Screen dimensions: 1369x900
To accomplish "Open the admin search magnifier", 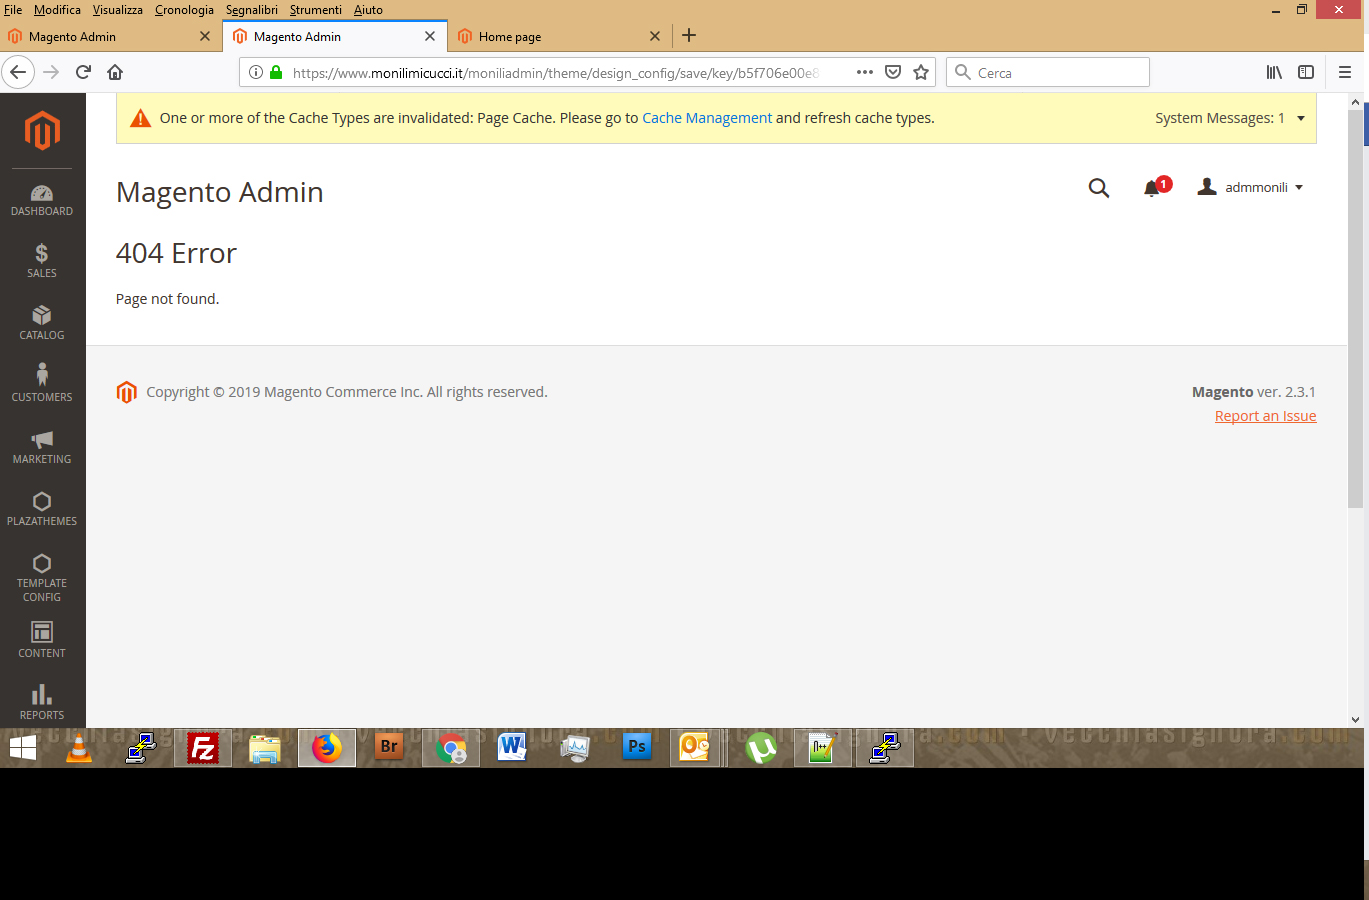I will click(1099, 187).
